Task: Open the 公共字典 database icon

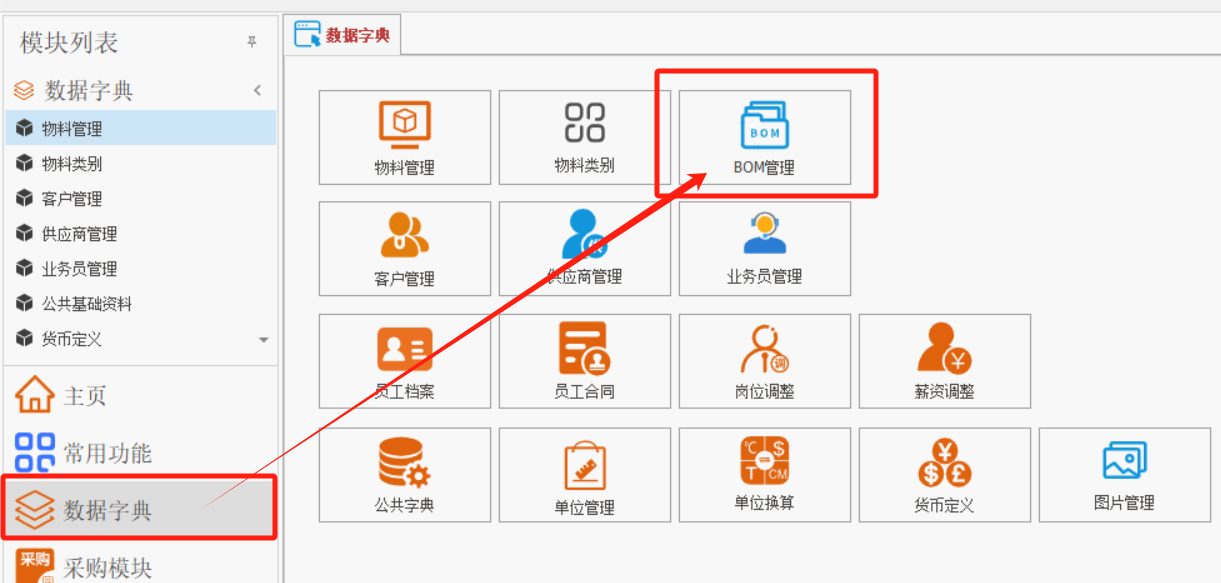Action: click(405, 463)
